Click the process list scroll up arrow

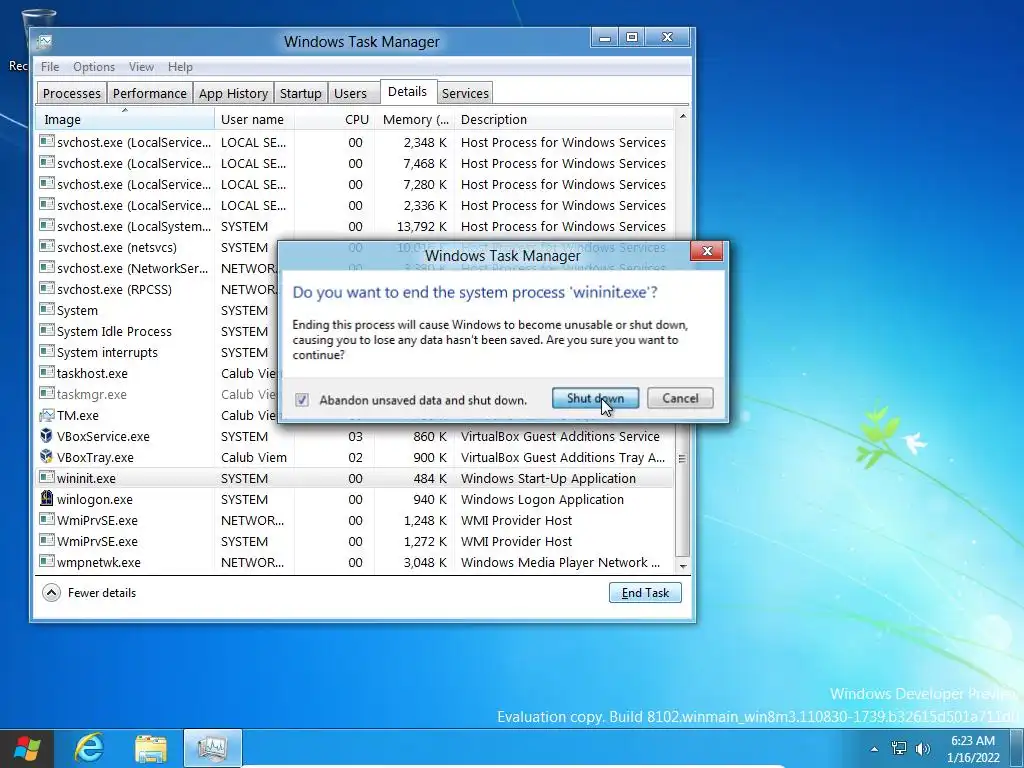pos(682,116)
